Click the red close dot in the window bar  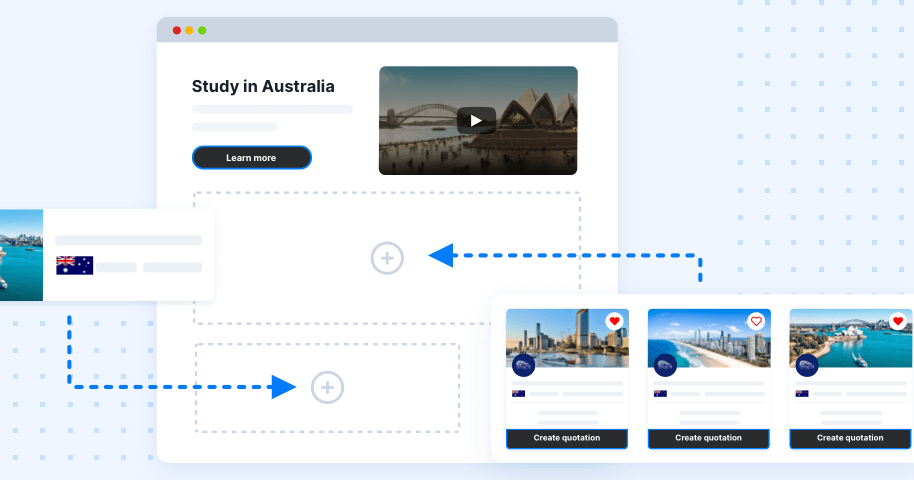[x=177, y=30]
